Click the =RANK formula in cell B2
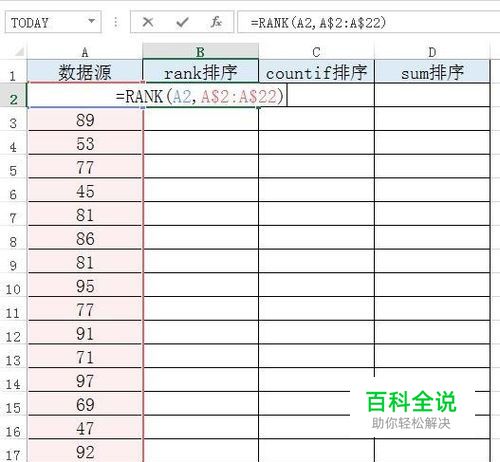The height and width of the screenshot is (462, 500). 200,97
